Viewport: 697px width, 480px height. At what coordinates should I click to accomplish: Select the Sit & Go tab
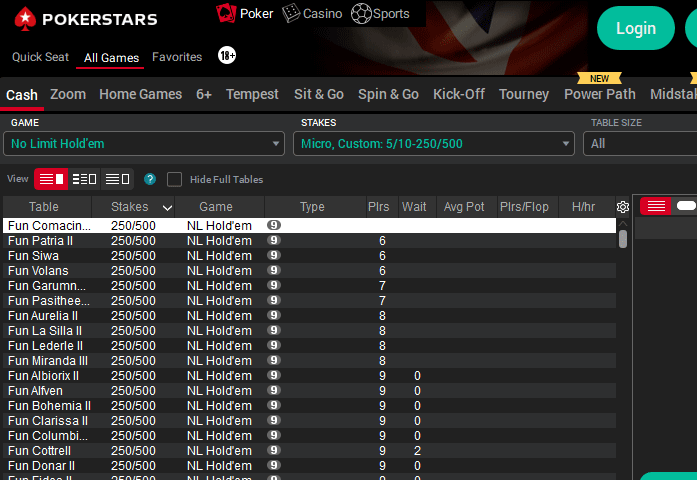tap(319, 94)
